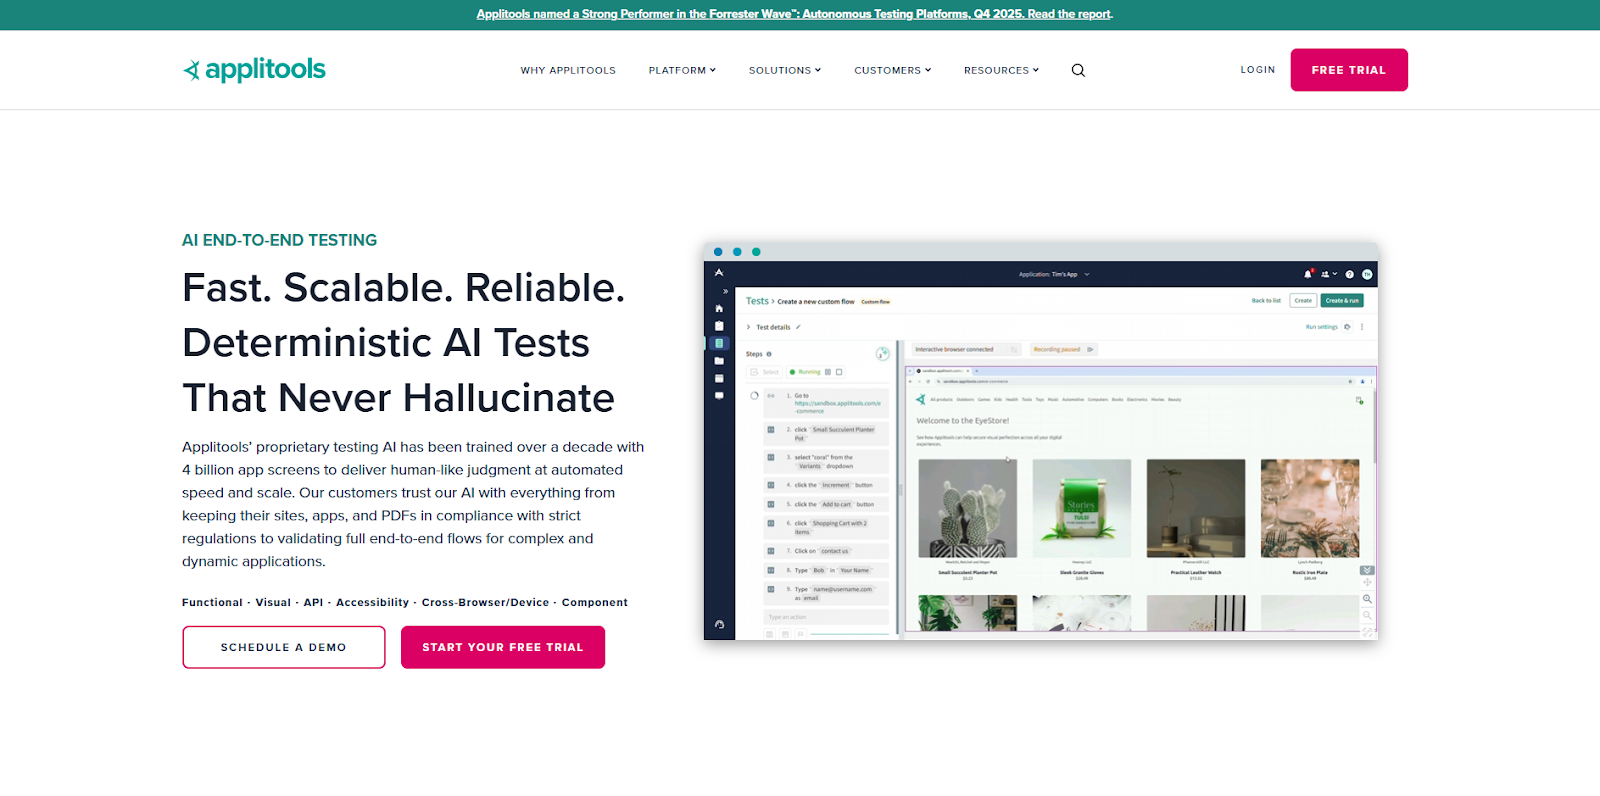Open the TH user avatar
The height and width of the screenshot is (796, 1600).
coord(1367,274)
